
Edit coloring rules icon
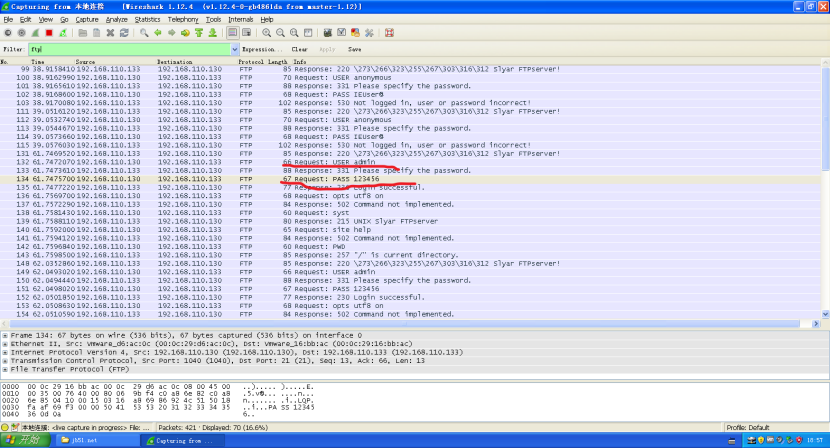[x=355, y=33]
